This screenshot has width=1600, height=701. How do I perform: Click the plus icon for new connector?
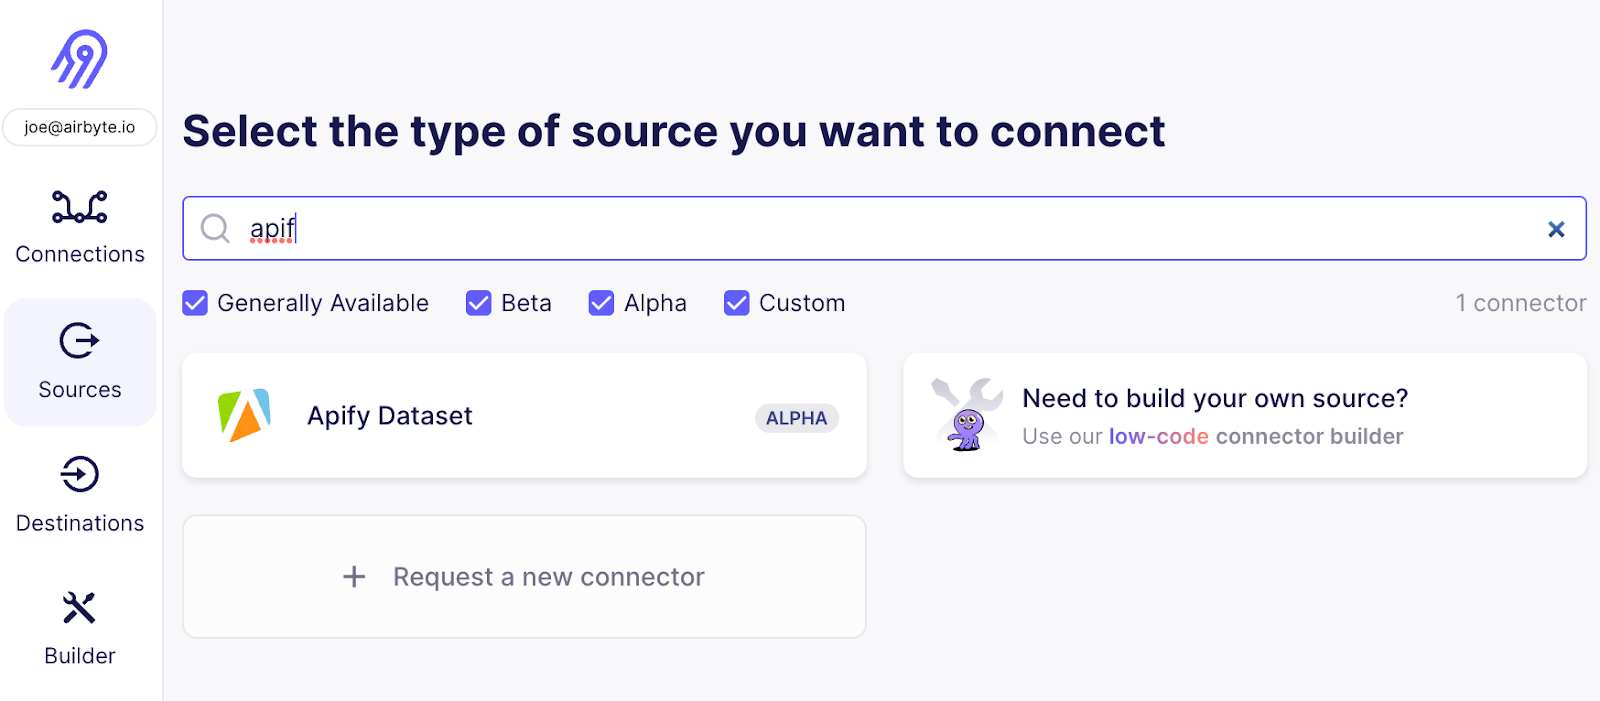(354, 577)
